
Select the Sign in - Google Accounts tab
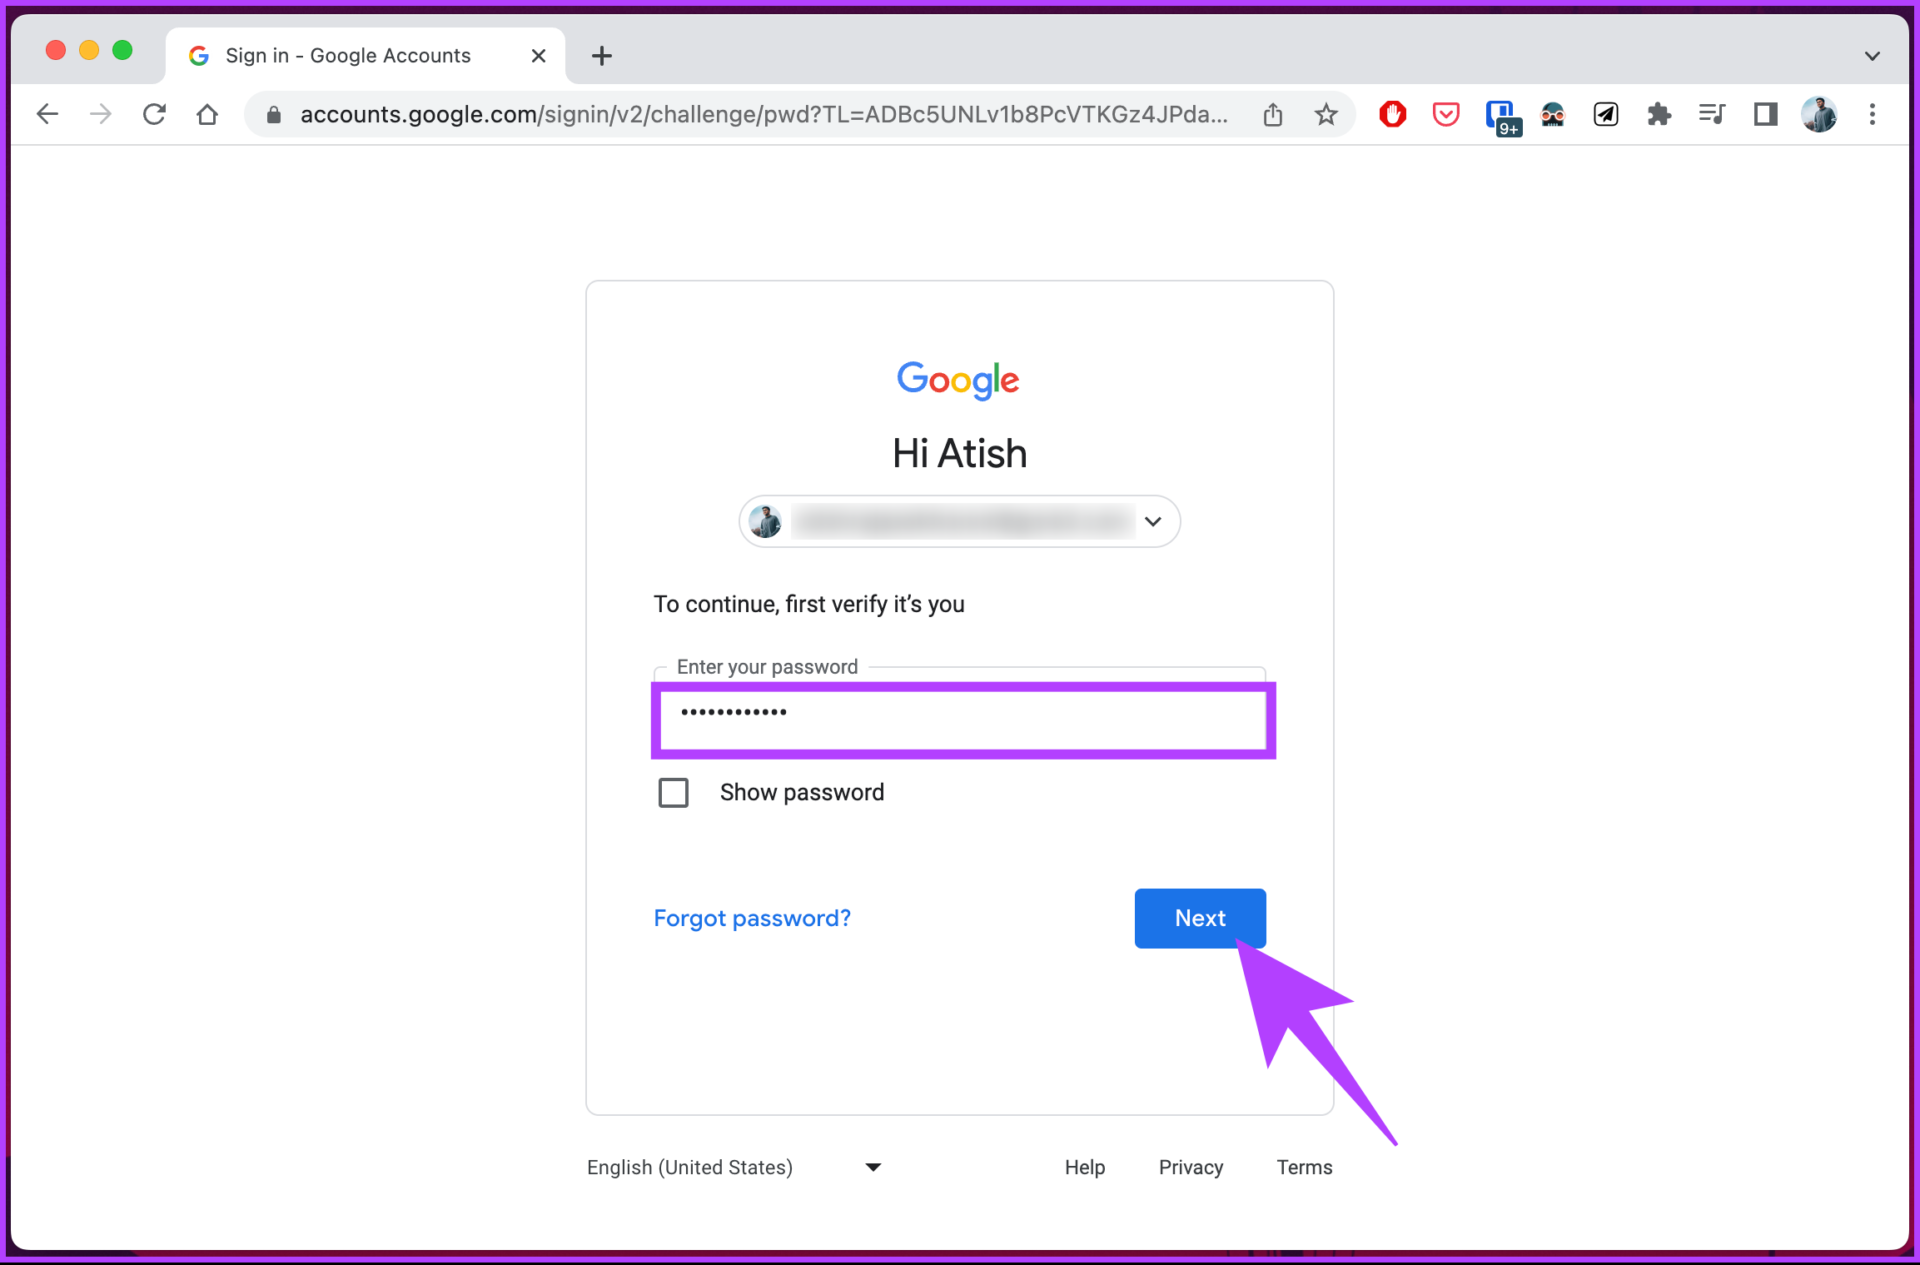click(x=365, y=56)
